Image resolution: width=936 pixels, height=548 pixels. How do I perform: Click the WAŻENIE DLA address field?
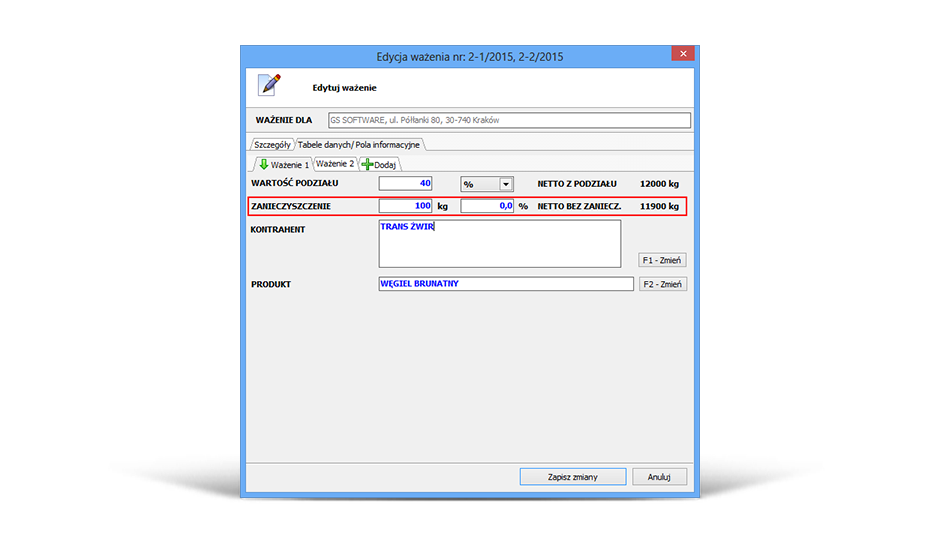[x=508, y=121]
